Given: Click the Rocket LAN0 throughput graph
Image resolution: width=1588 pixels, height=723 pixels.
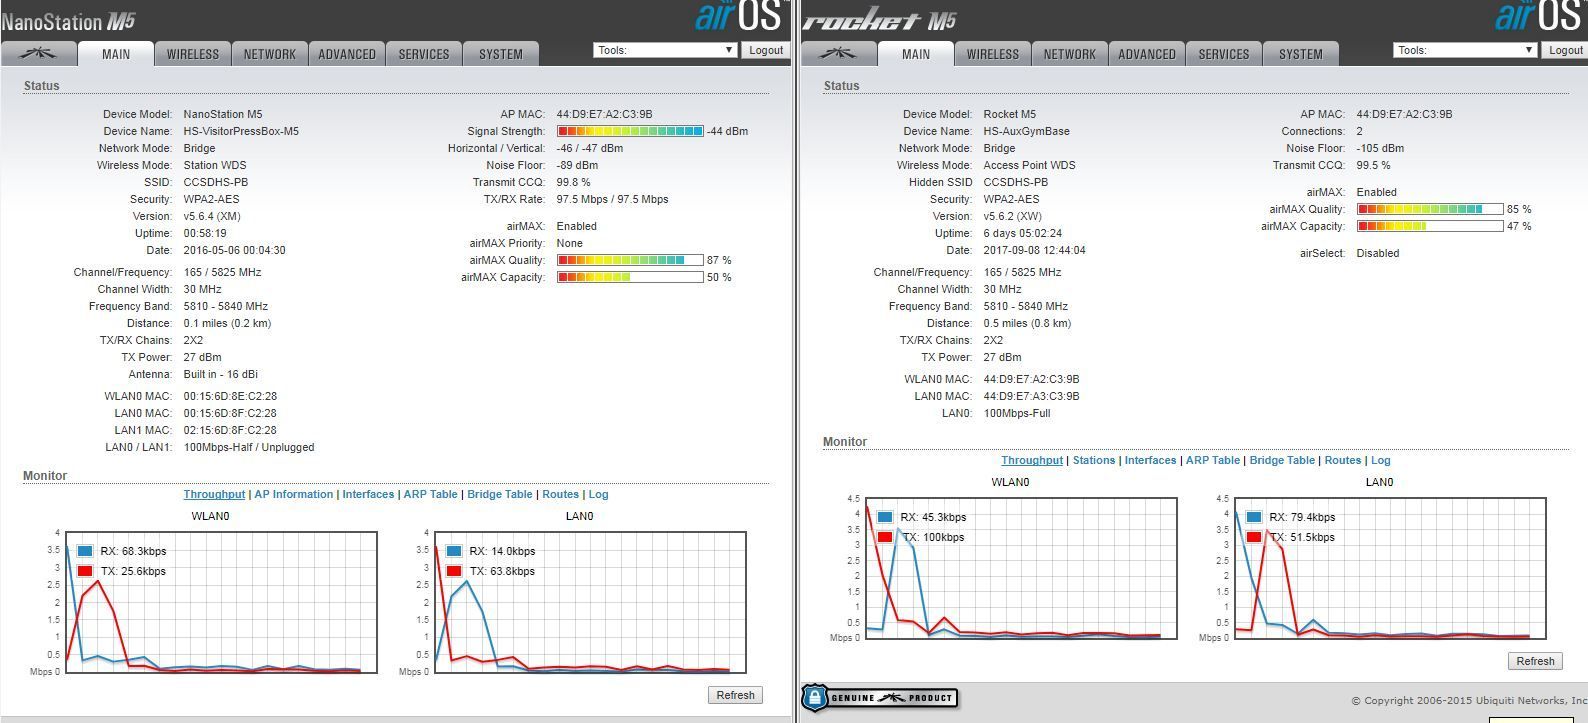Looking at the screenshot, I should coord(1390,568).
